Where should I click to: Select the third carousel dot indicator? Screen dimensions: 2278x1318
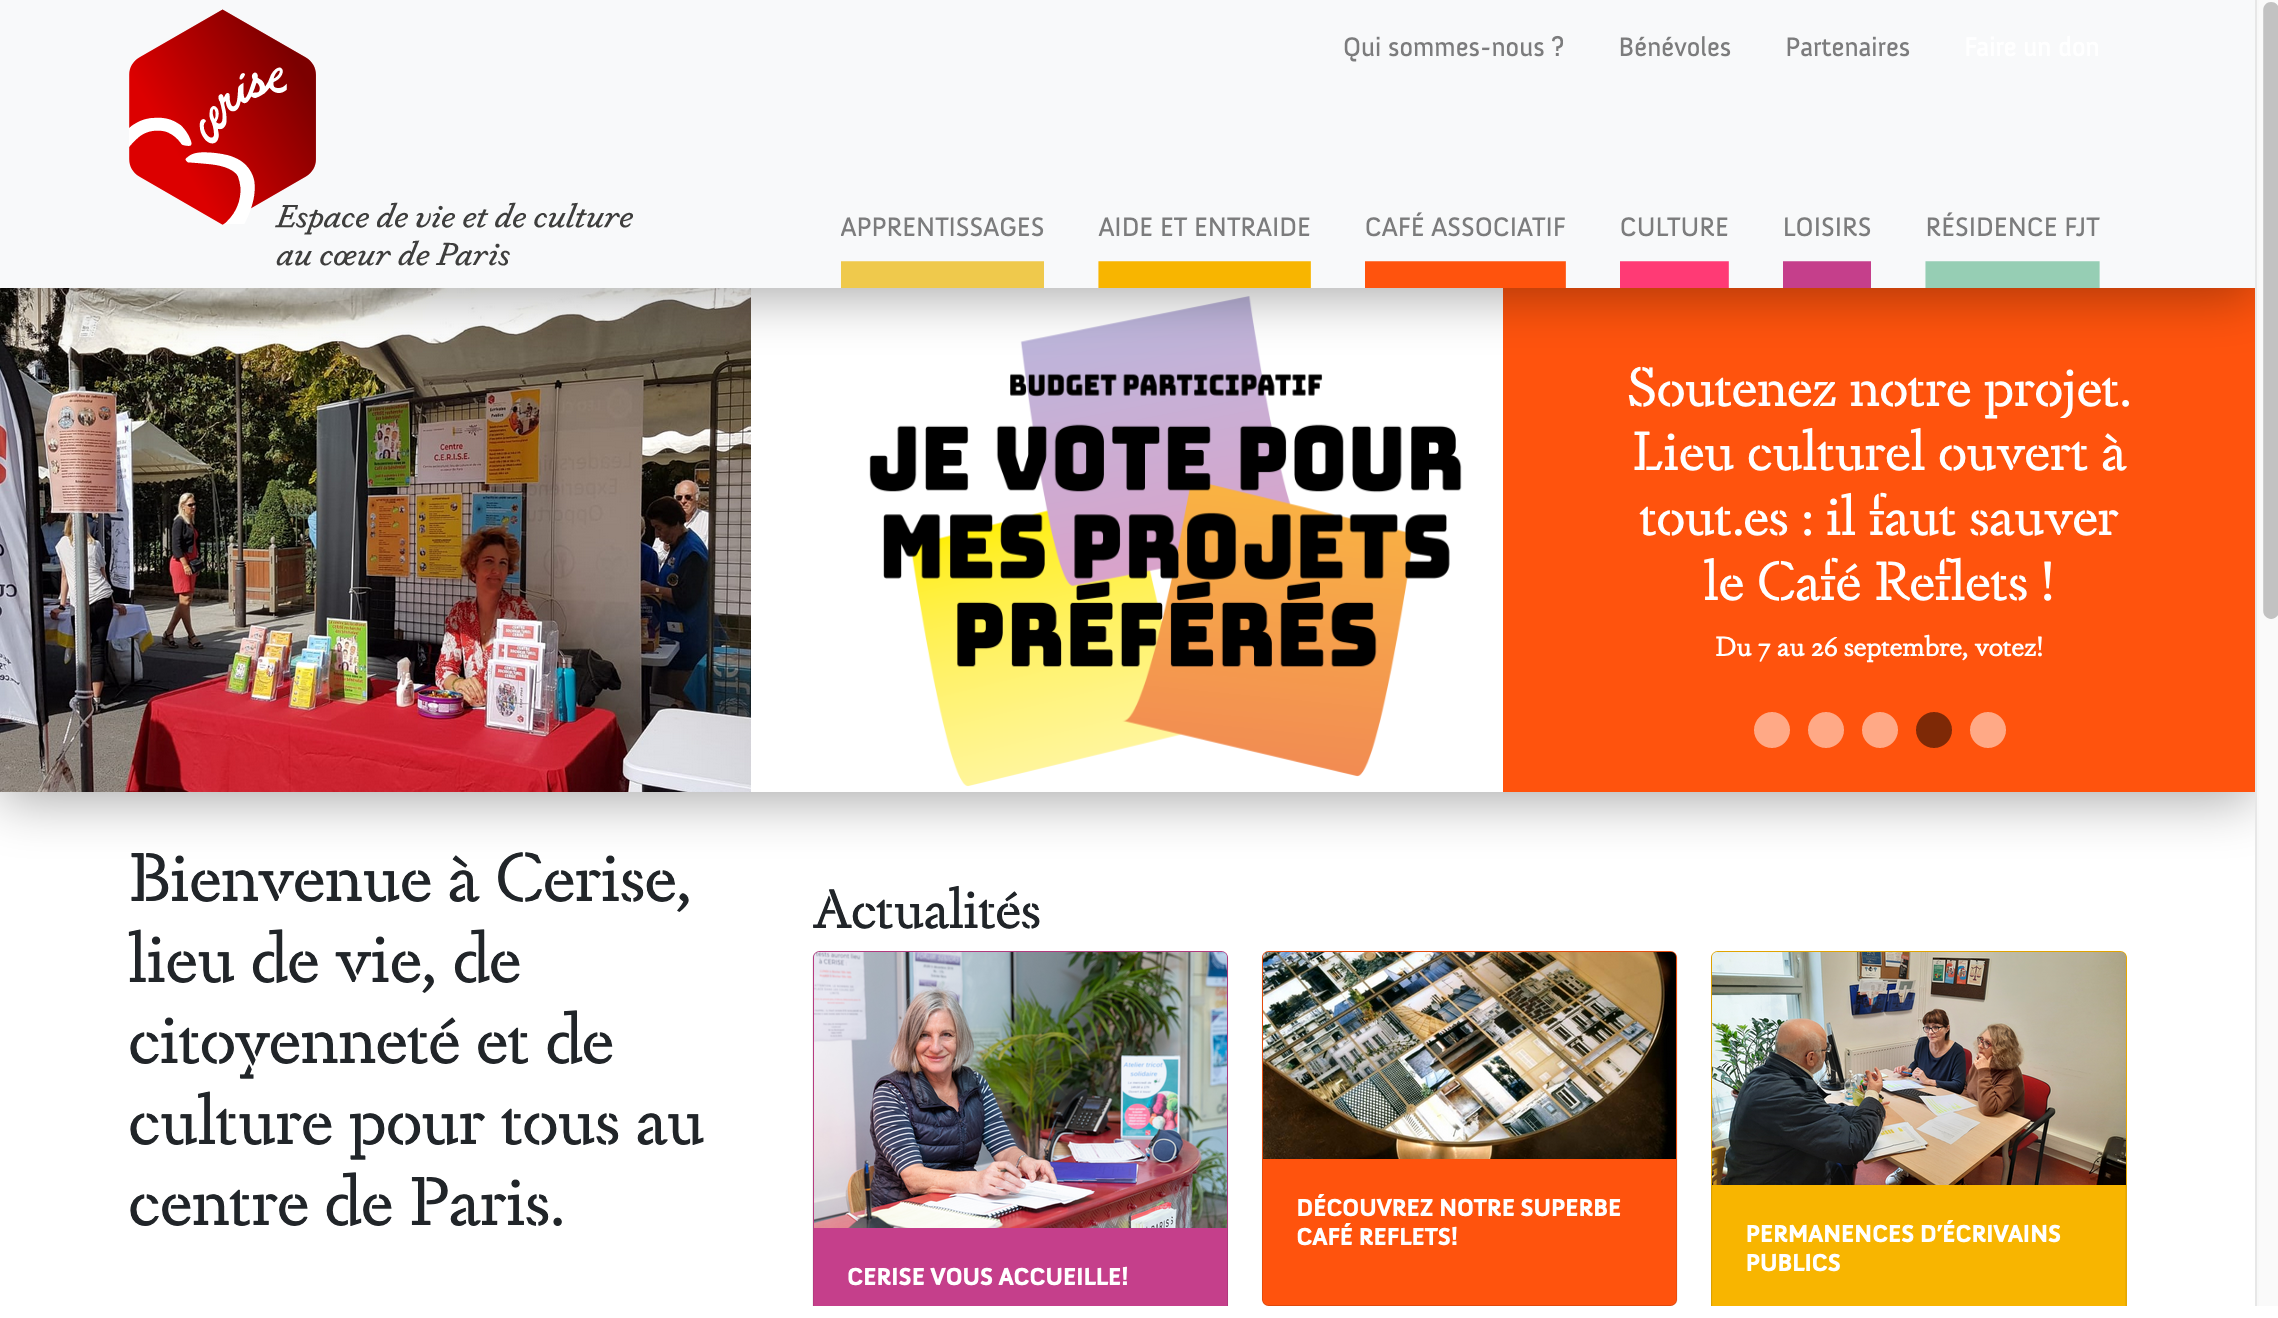click(1879, 730)
